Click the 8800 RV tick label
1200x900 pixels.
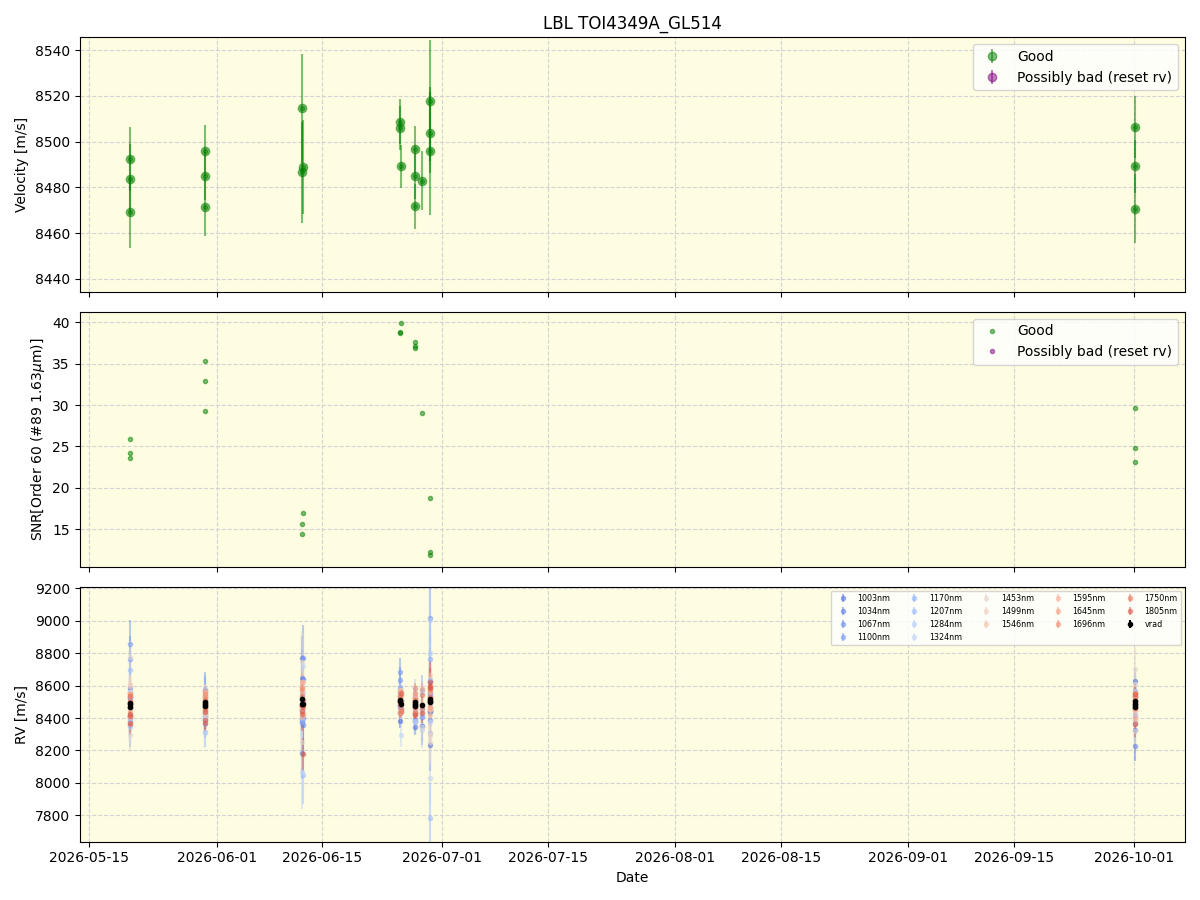54,654
